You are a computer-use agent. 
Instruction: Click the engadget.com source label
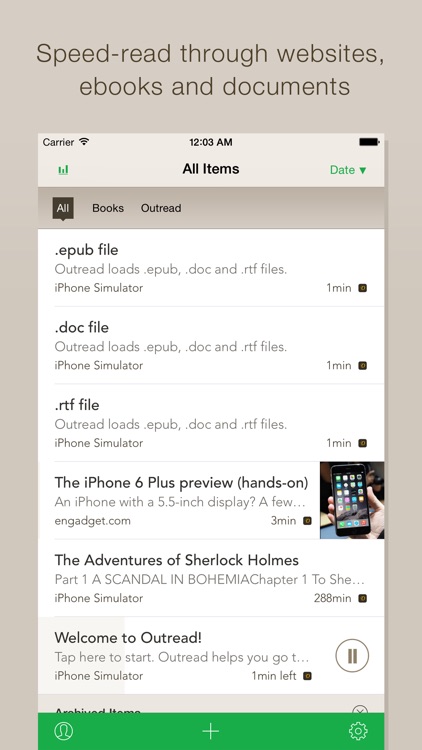click(92, 521)
